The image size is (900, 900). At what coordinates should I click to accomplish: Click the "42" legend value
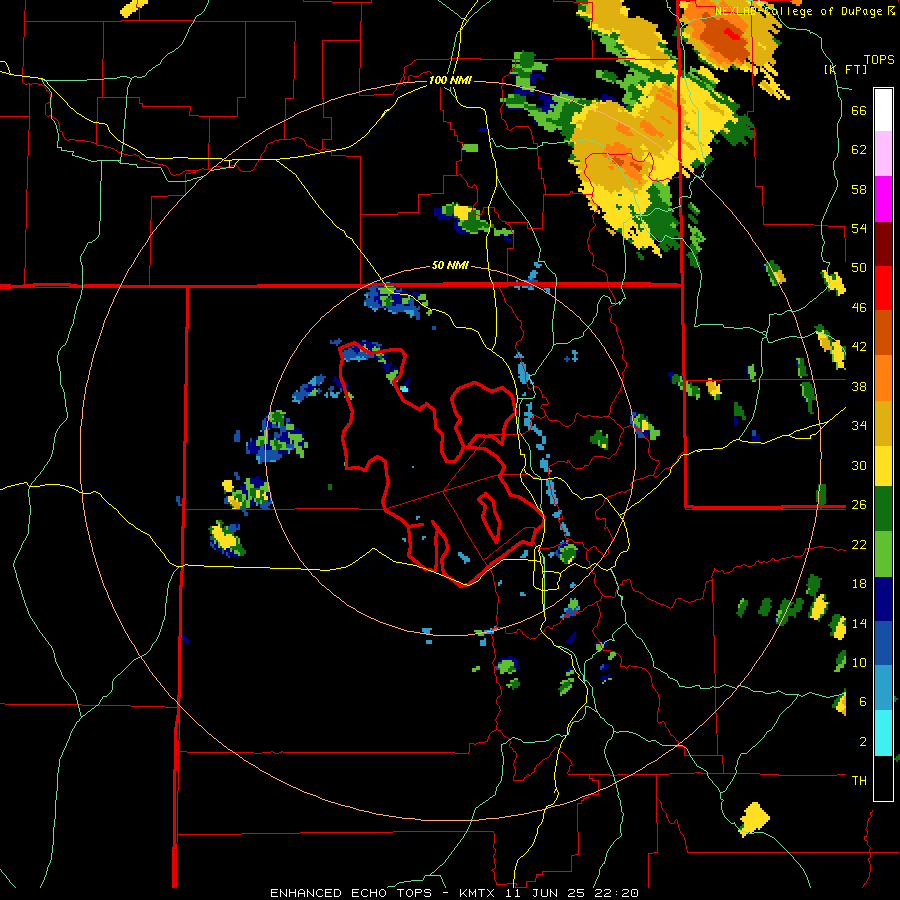click(859, 347)
